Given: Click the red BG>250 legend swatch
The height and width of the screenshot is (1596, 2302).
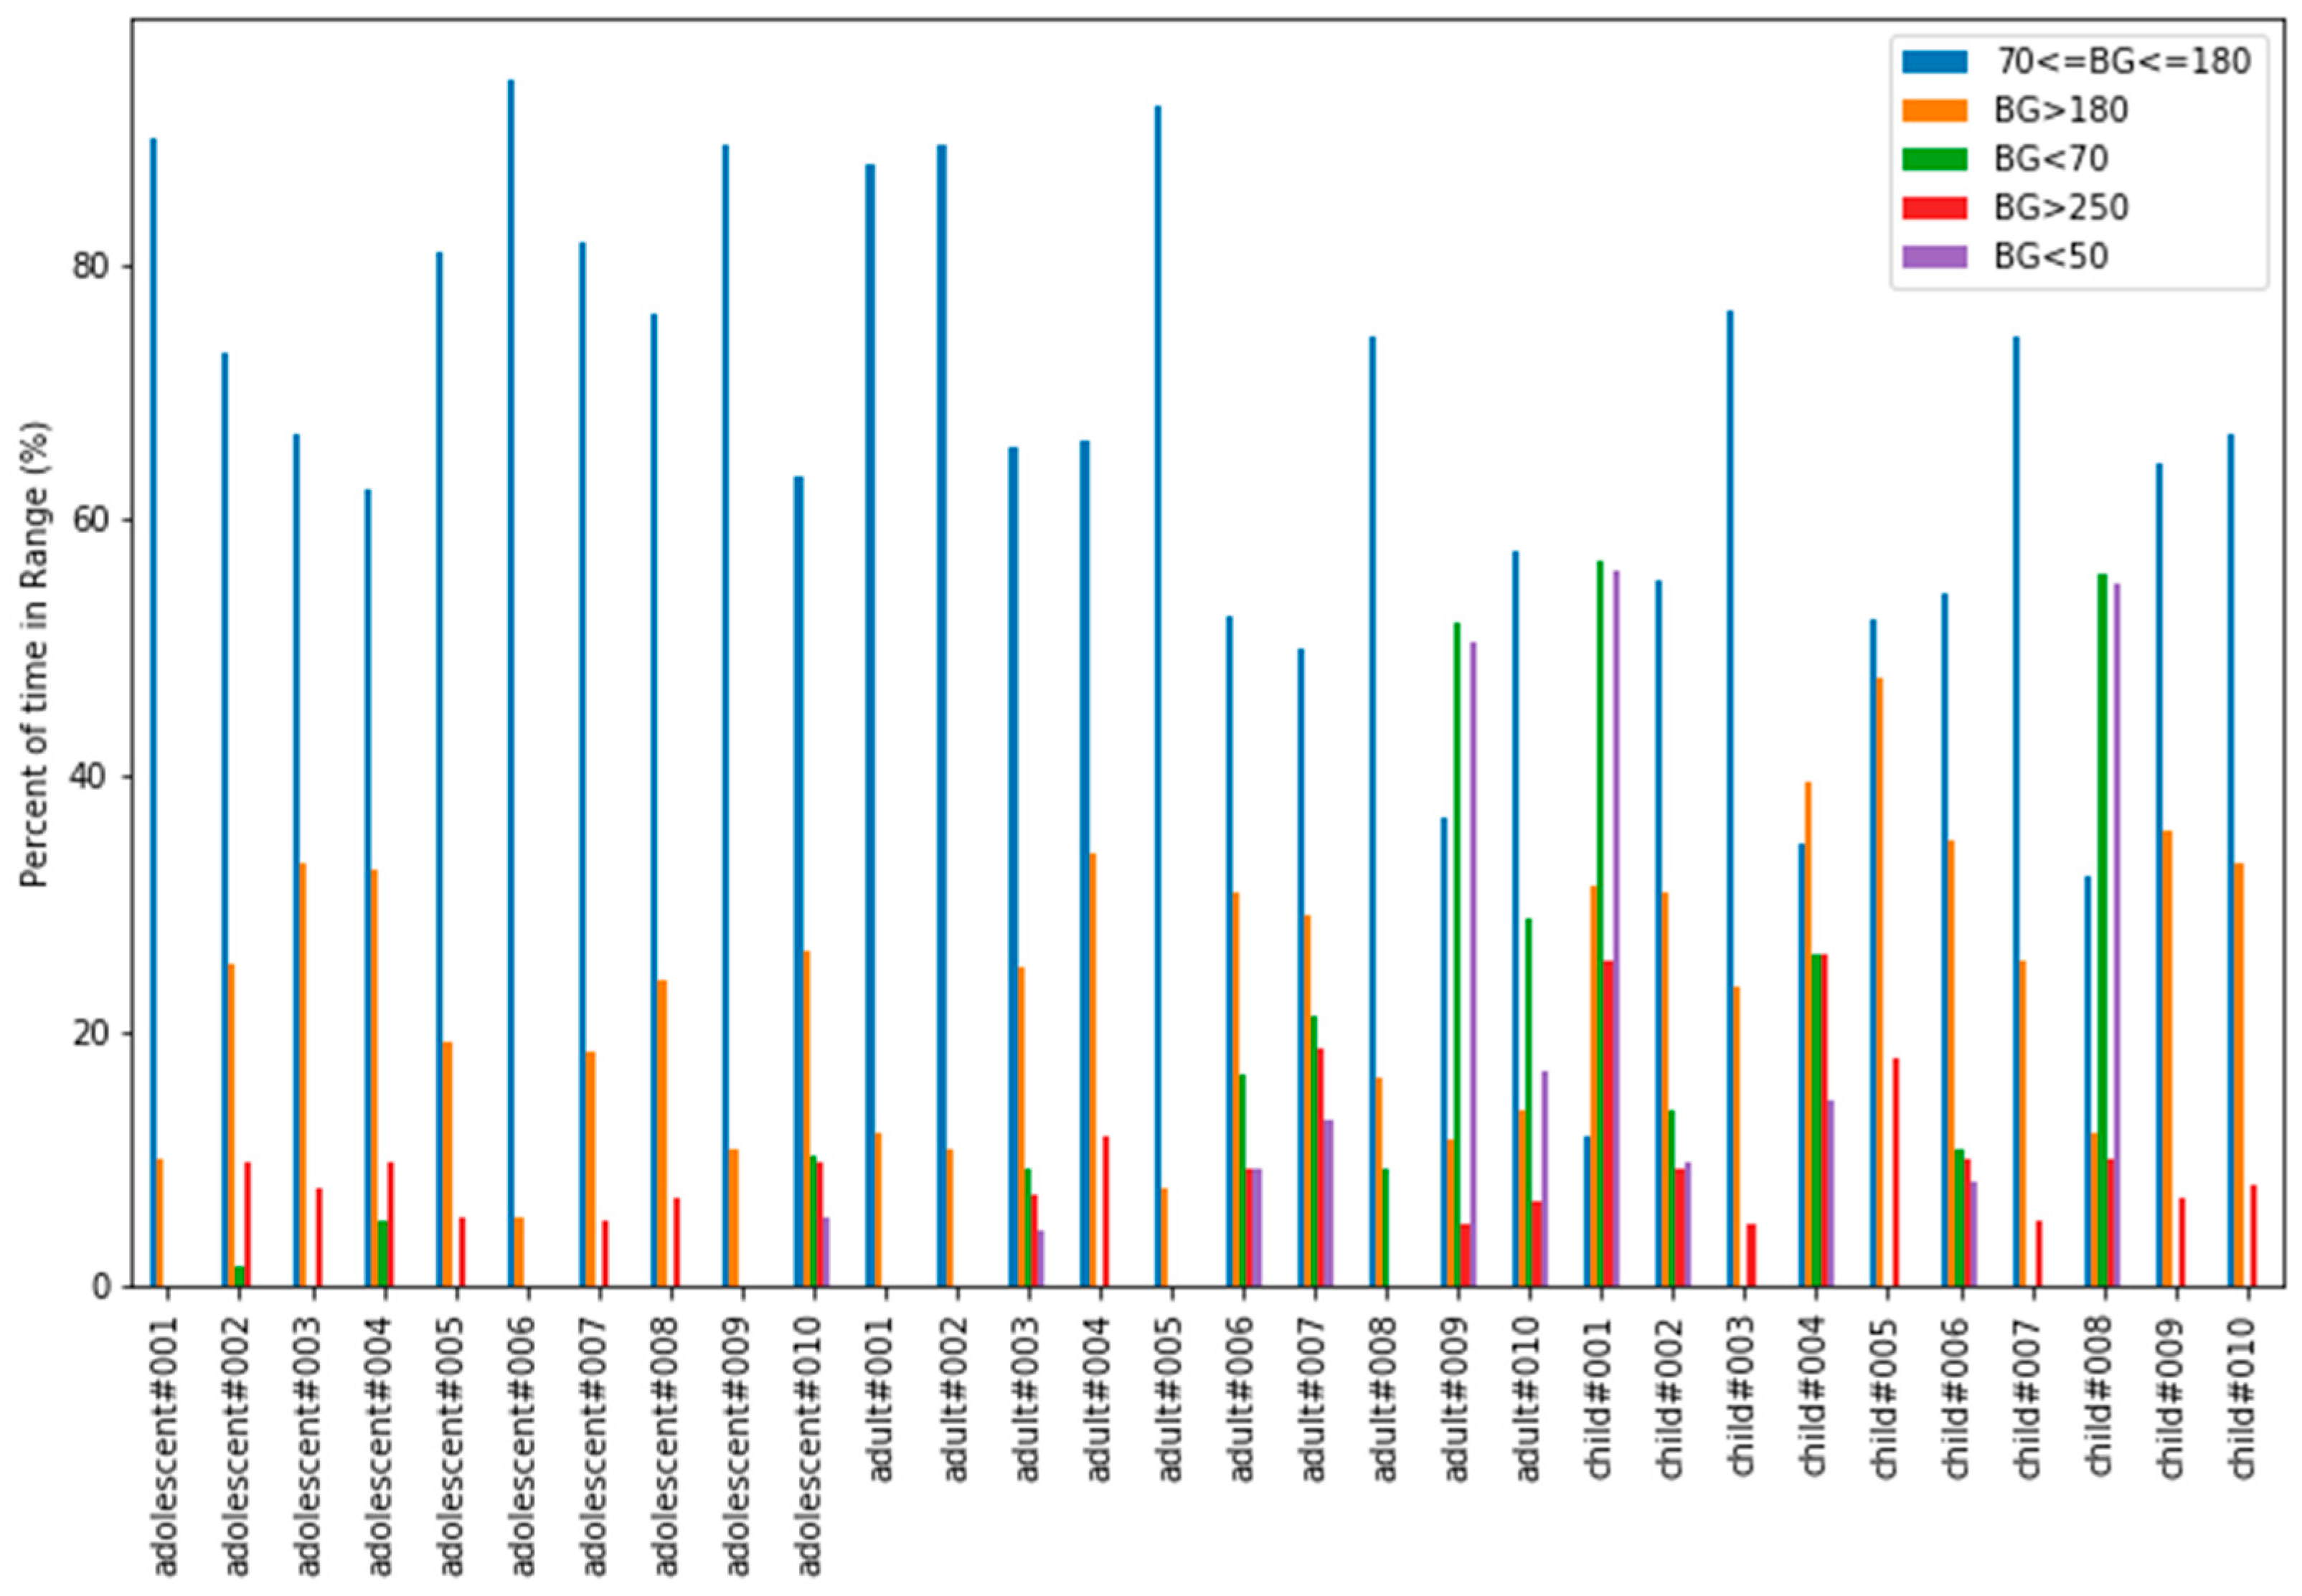Looking at the screenshot, I should point(1934,208).
